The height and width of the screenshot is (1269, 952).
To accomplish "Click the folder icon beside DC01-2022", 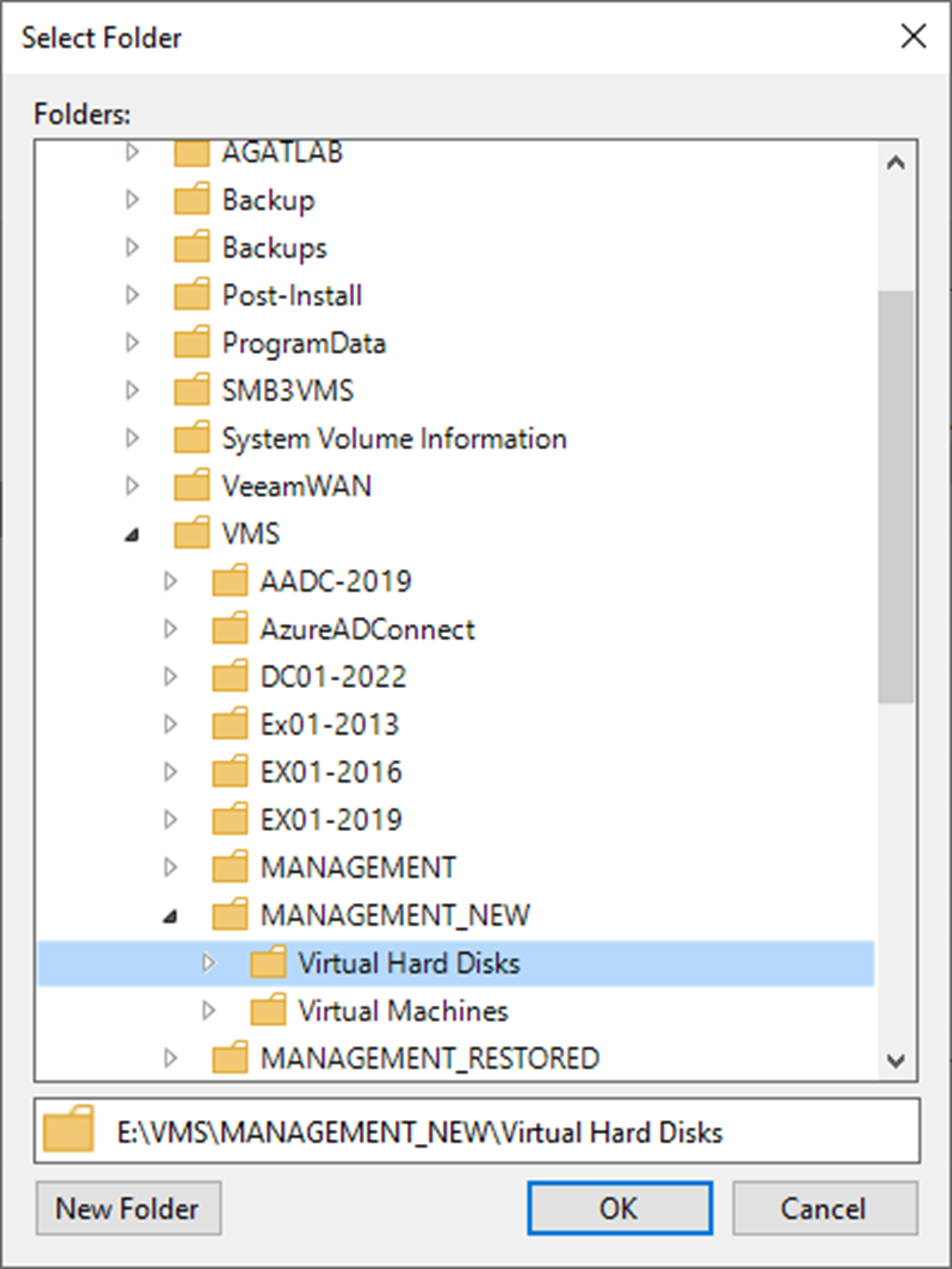I will pos(229,677).
